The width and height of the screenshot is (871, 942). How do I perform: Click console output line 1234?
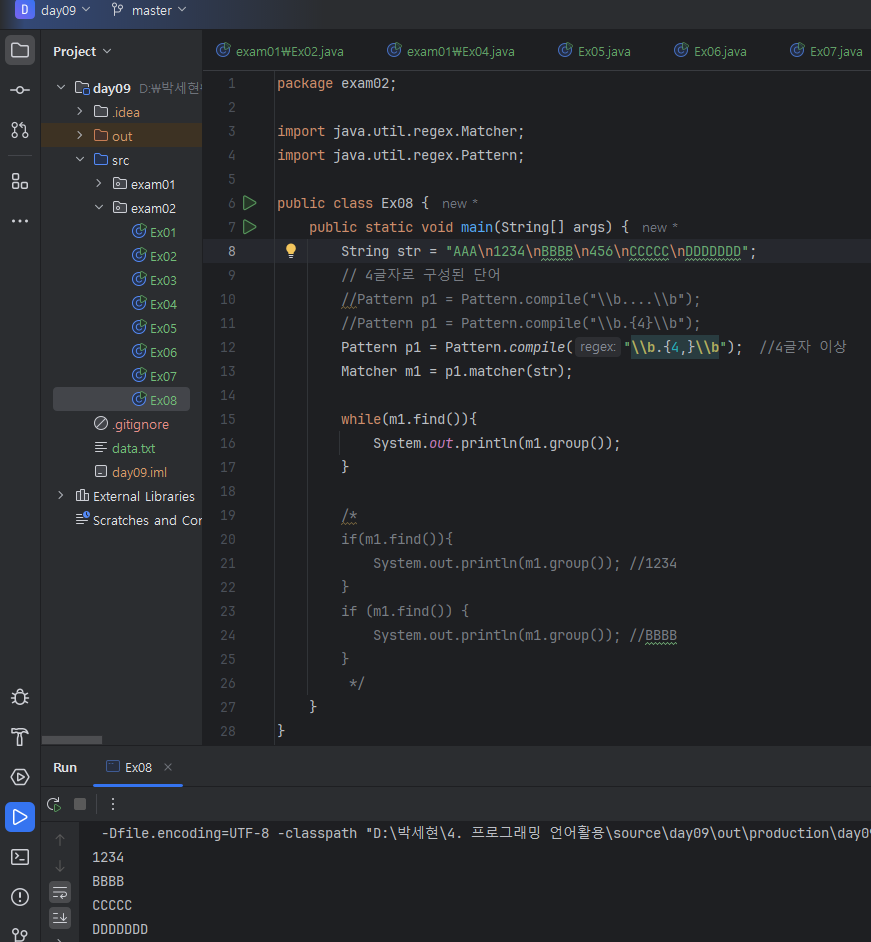[x=108, y=857]
